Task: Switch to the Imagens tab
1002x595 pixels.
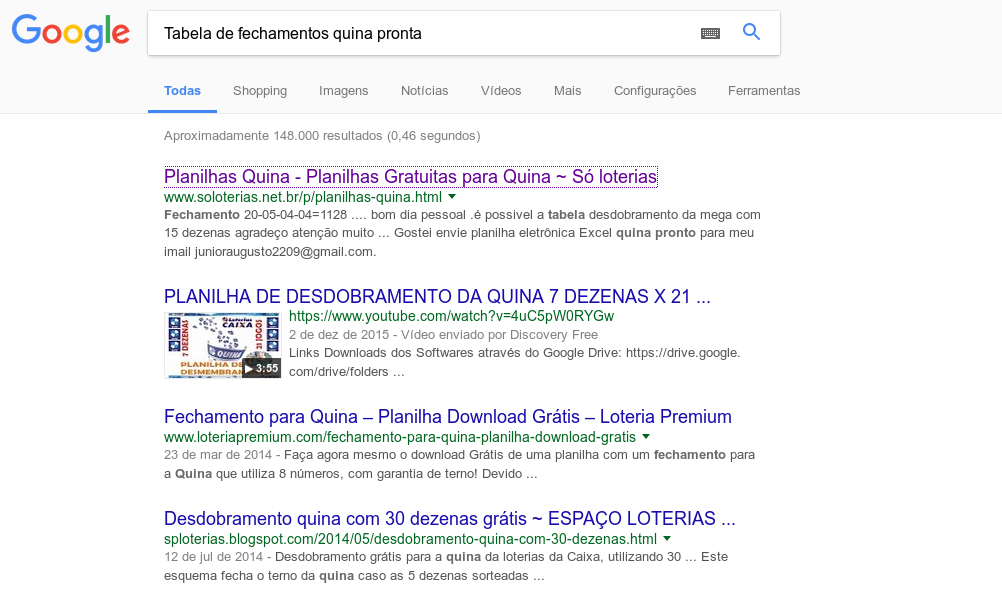Action: coord(343,91)
